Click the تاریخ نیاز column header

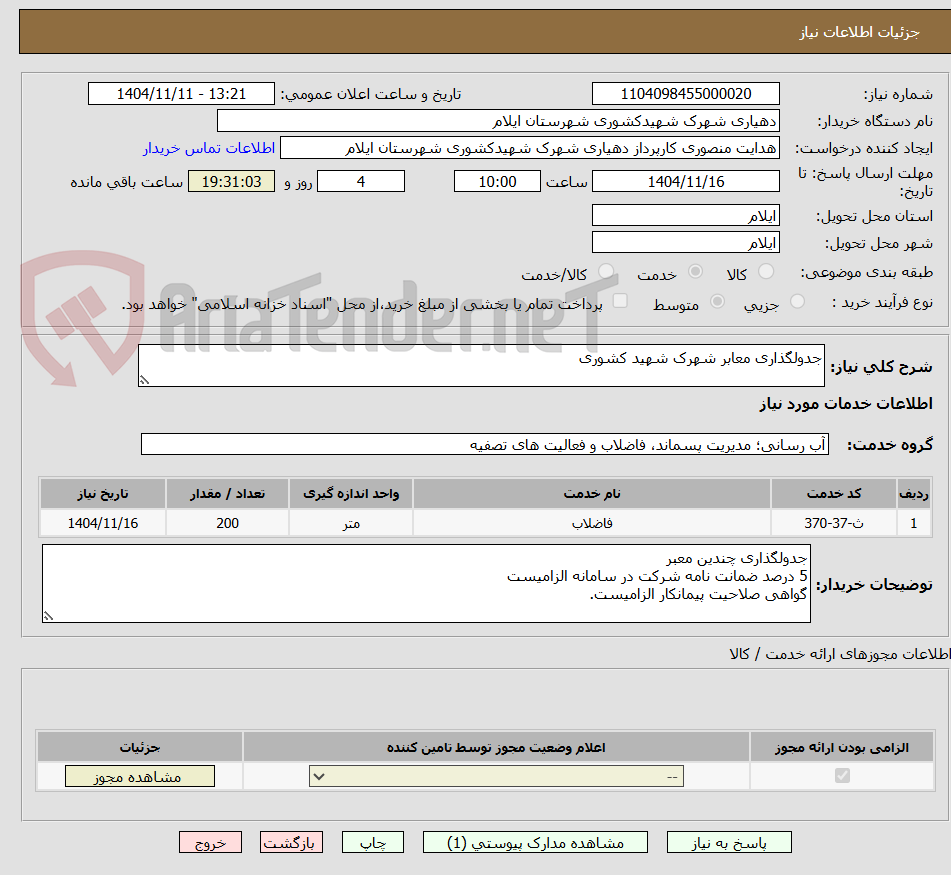point(103,494)
